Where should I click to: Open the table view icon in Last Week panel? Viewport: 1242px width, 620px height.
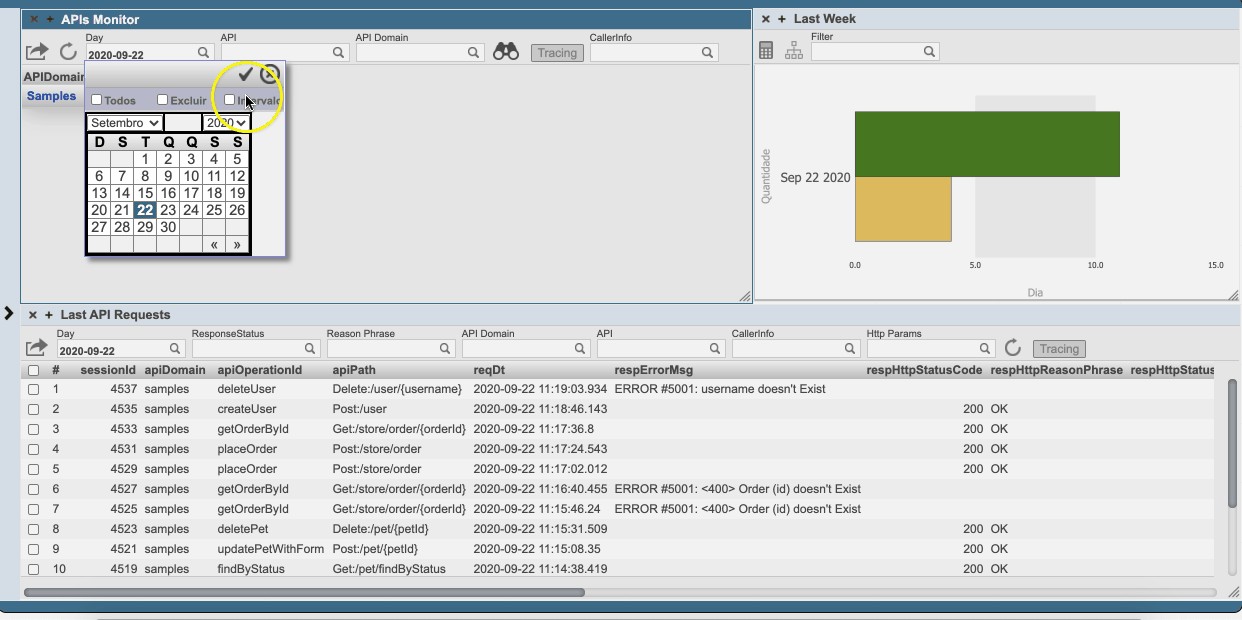766,51
